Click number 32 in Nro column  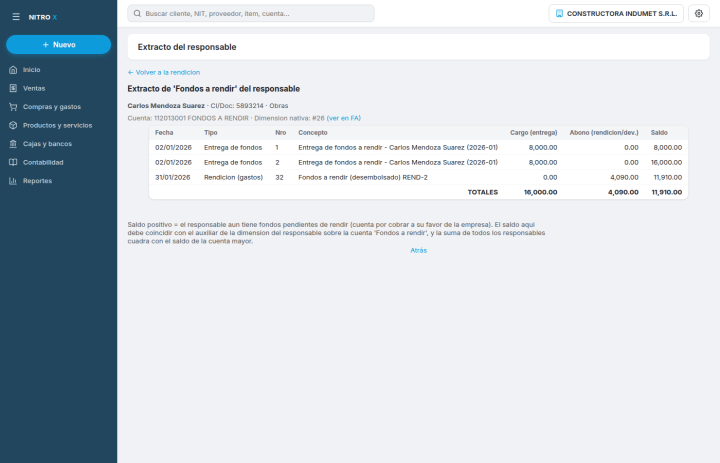(x=279, y=177)
